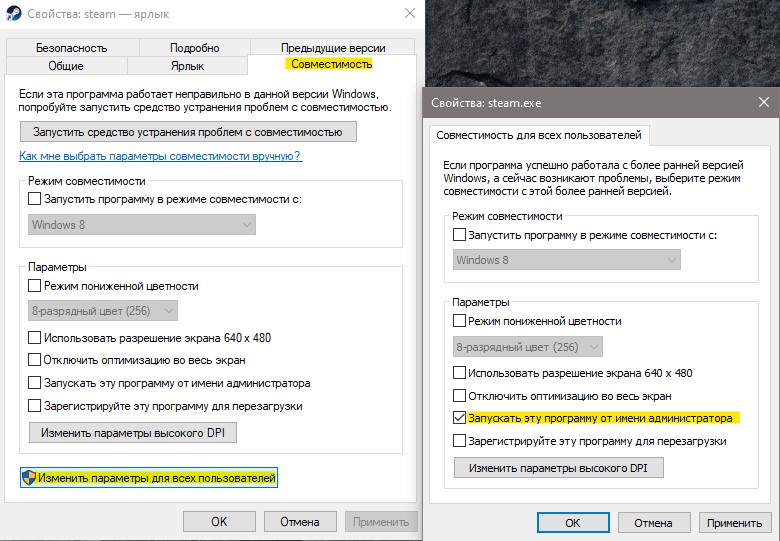Open the Ярлык tab
The height and width of the screenshot is (541, 780).
(x=187, y=66)
